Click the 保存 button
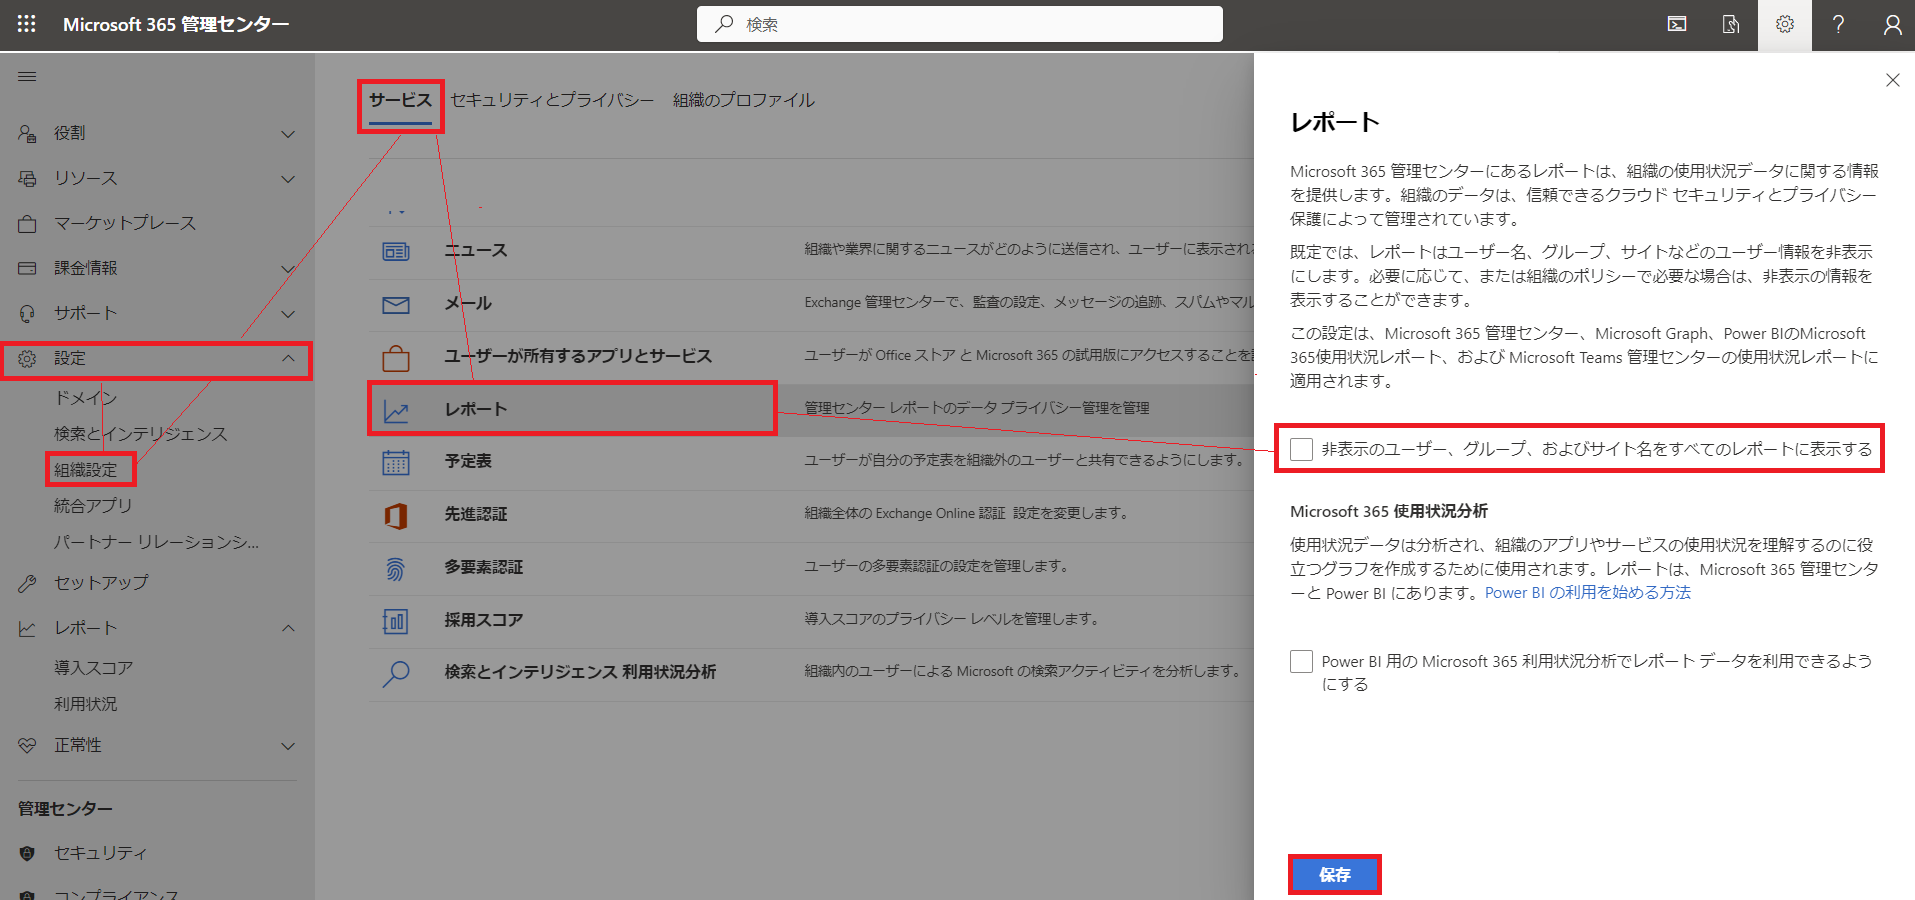Screen dimensions: 1915x900 (x=1335, y=875)
